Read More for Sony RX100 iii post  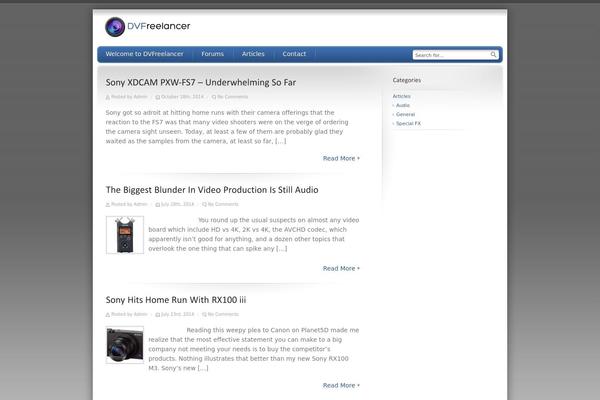341,385
